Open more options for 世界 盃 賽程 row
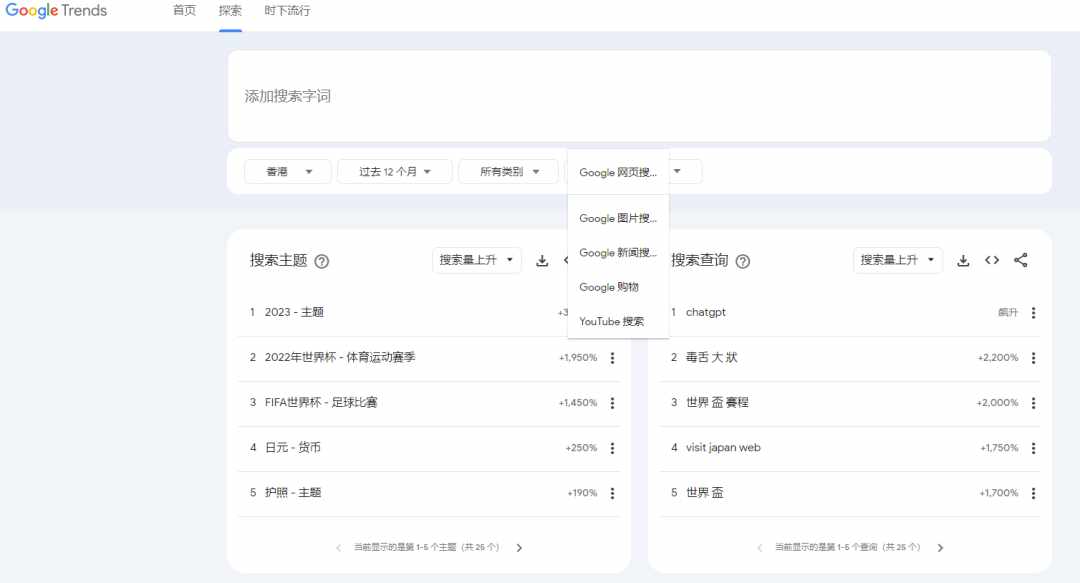The width and height of the screenshot is (1080, 583). [1033, 403]
